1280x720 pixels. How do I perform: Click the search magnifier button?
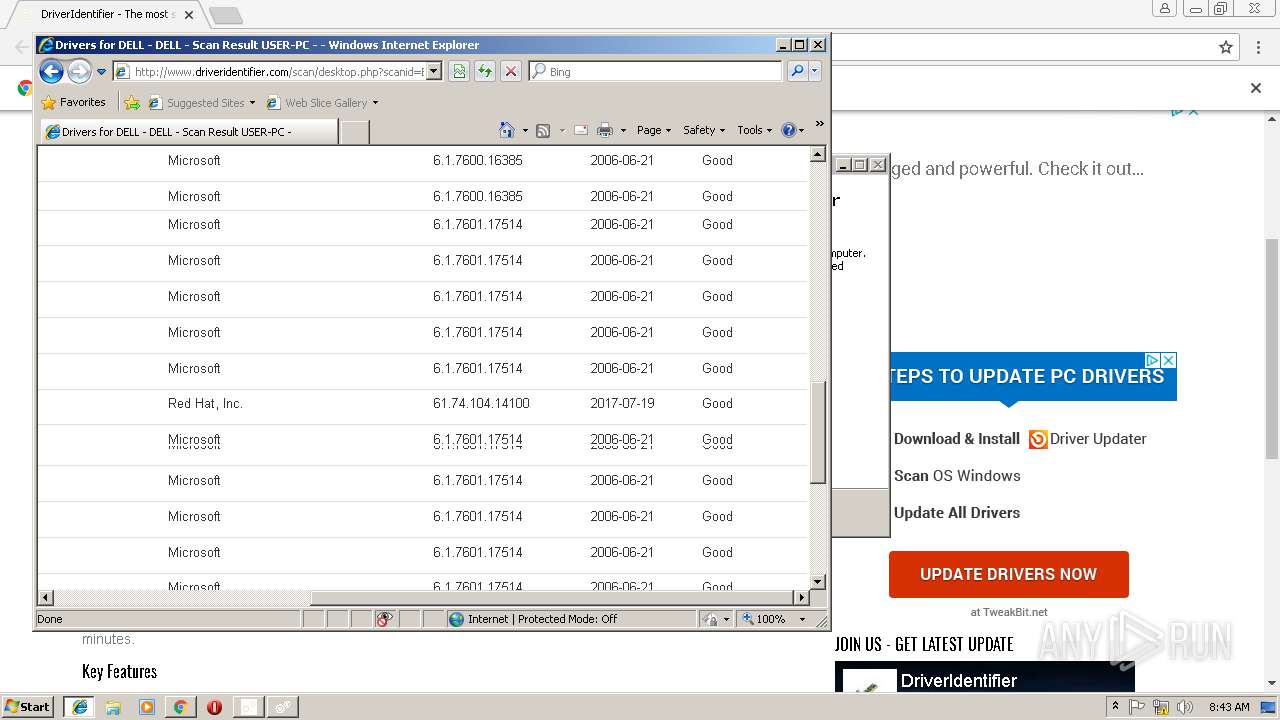point(797,71)
